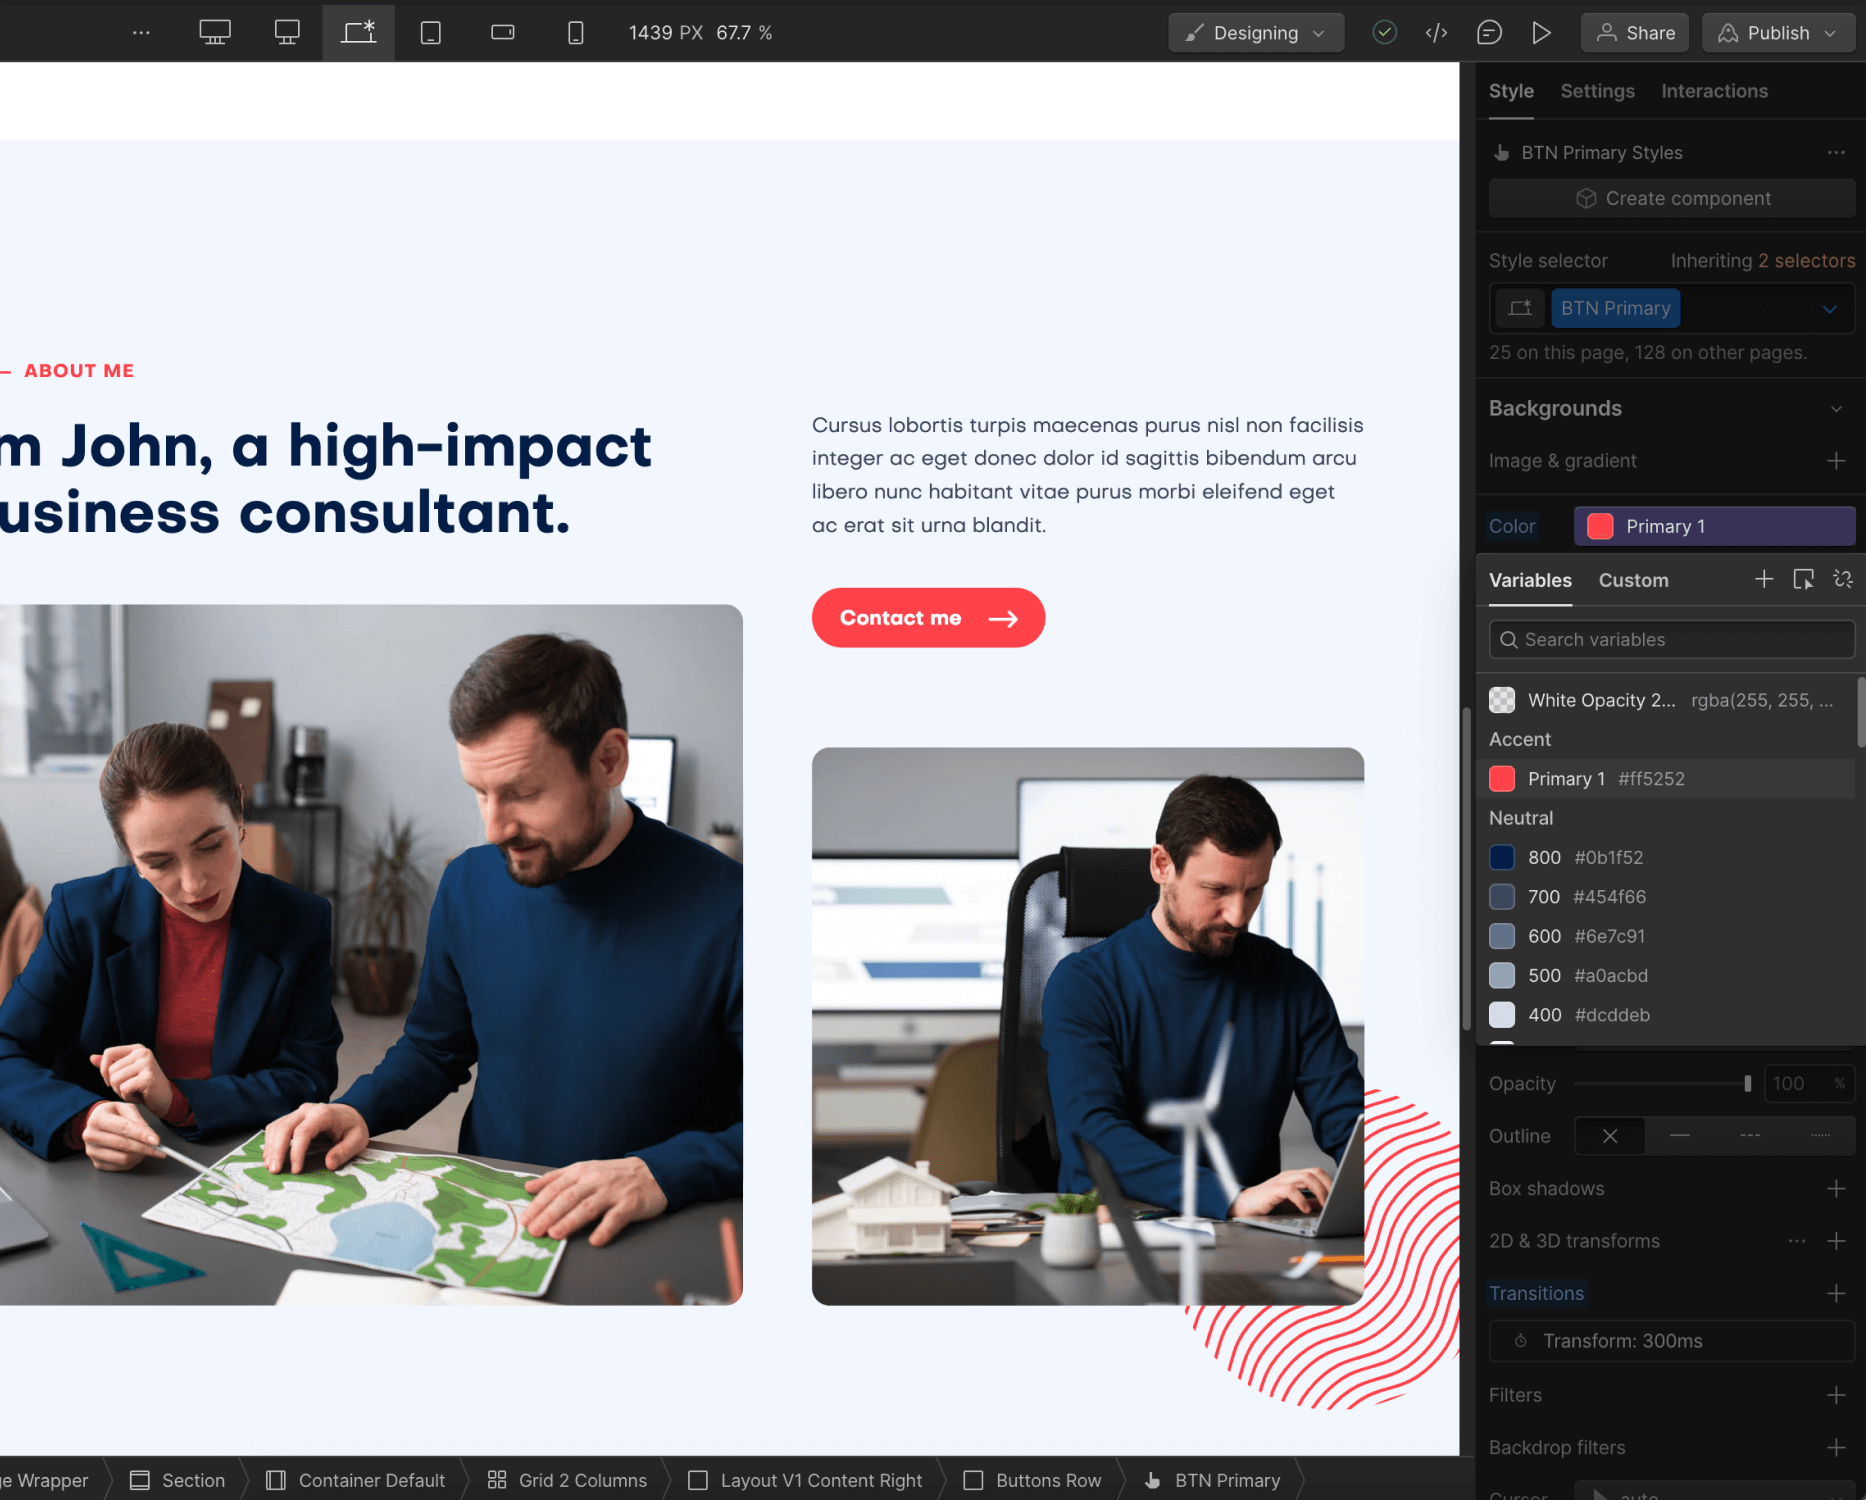Add a new color variable
Viewport: 1866px width, 1500px height.
tap(1764, 579)
